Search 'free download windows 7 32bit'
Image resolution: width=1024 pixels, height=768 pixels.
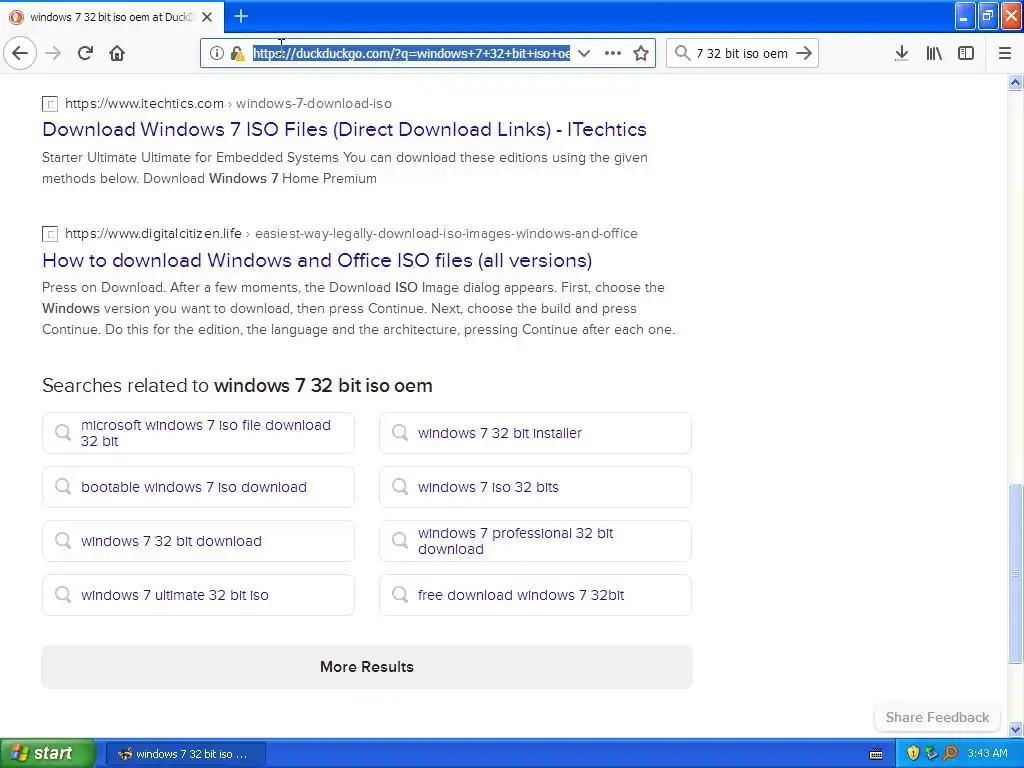click(x=535, y=595)
